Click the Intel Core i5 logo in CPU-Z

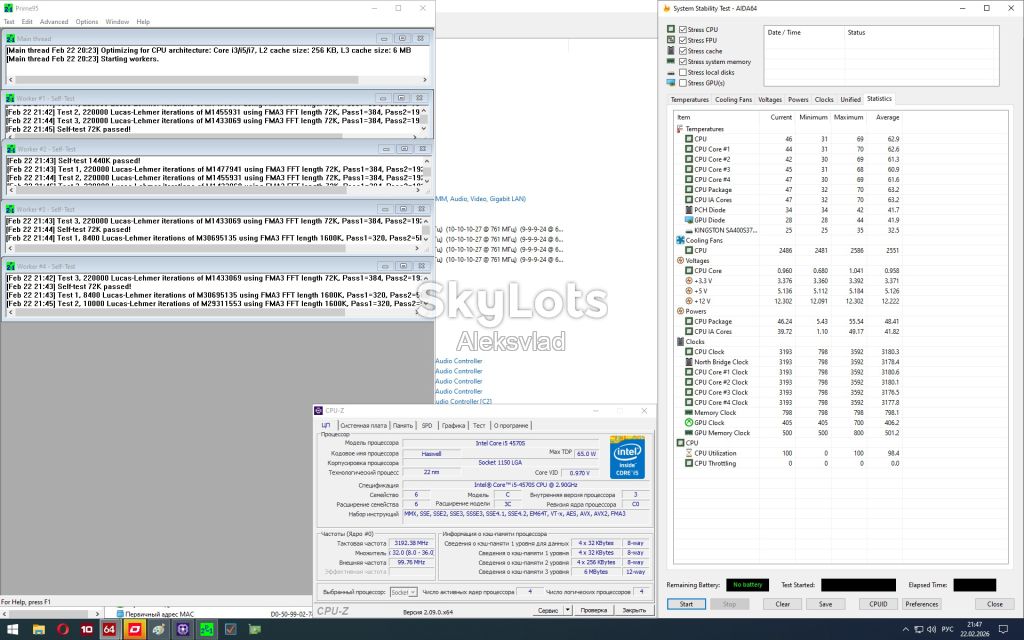pyautogui.click(x=627, y=457)
